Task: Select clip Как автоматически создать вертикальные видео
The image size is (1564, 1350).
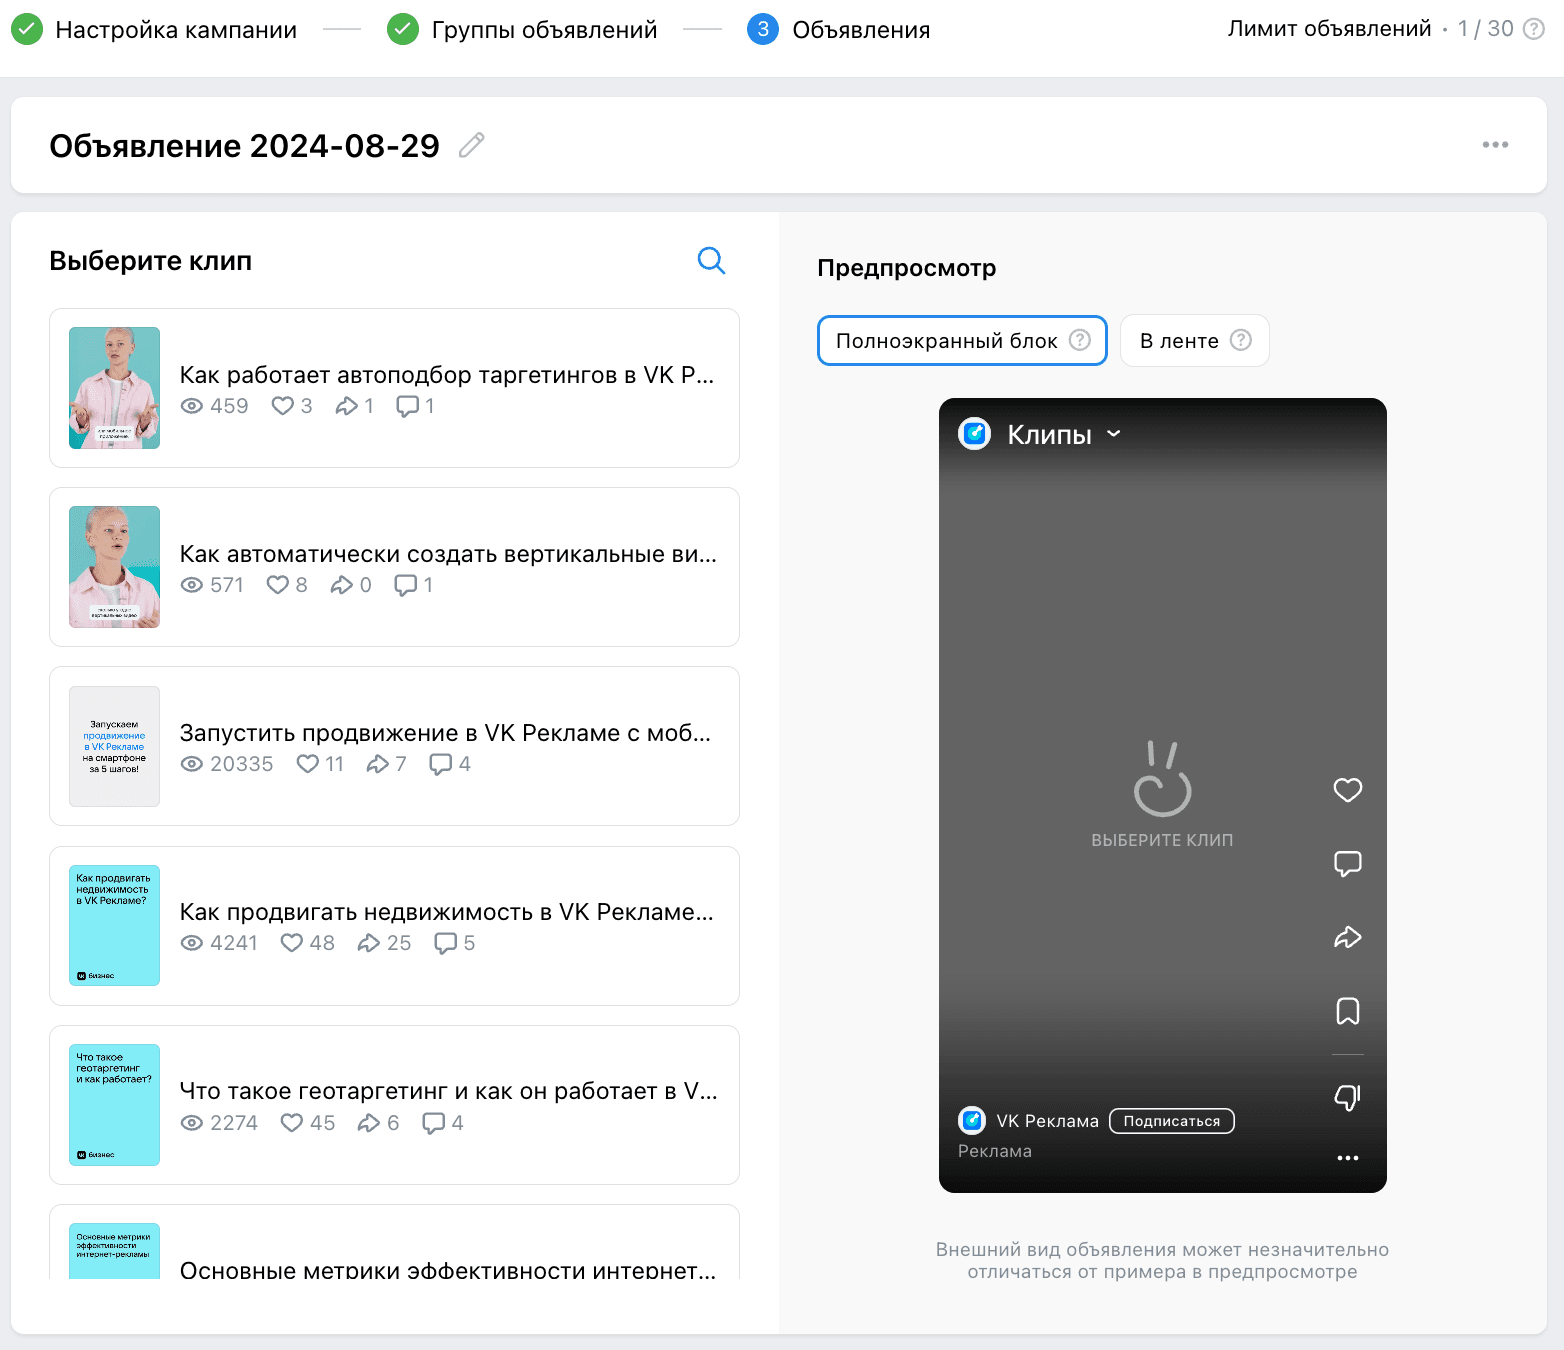Action: (394, 567)
